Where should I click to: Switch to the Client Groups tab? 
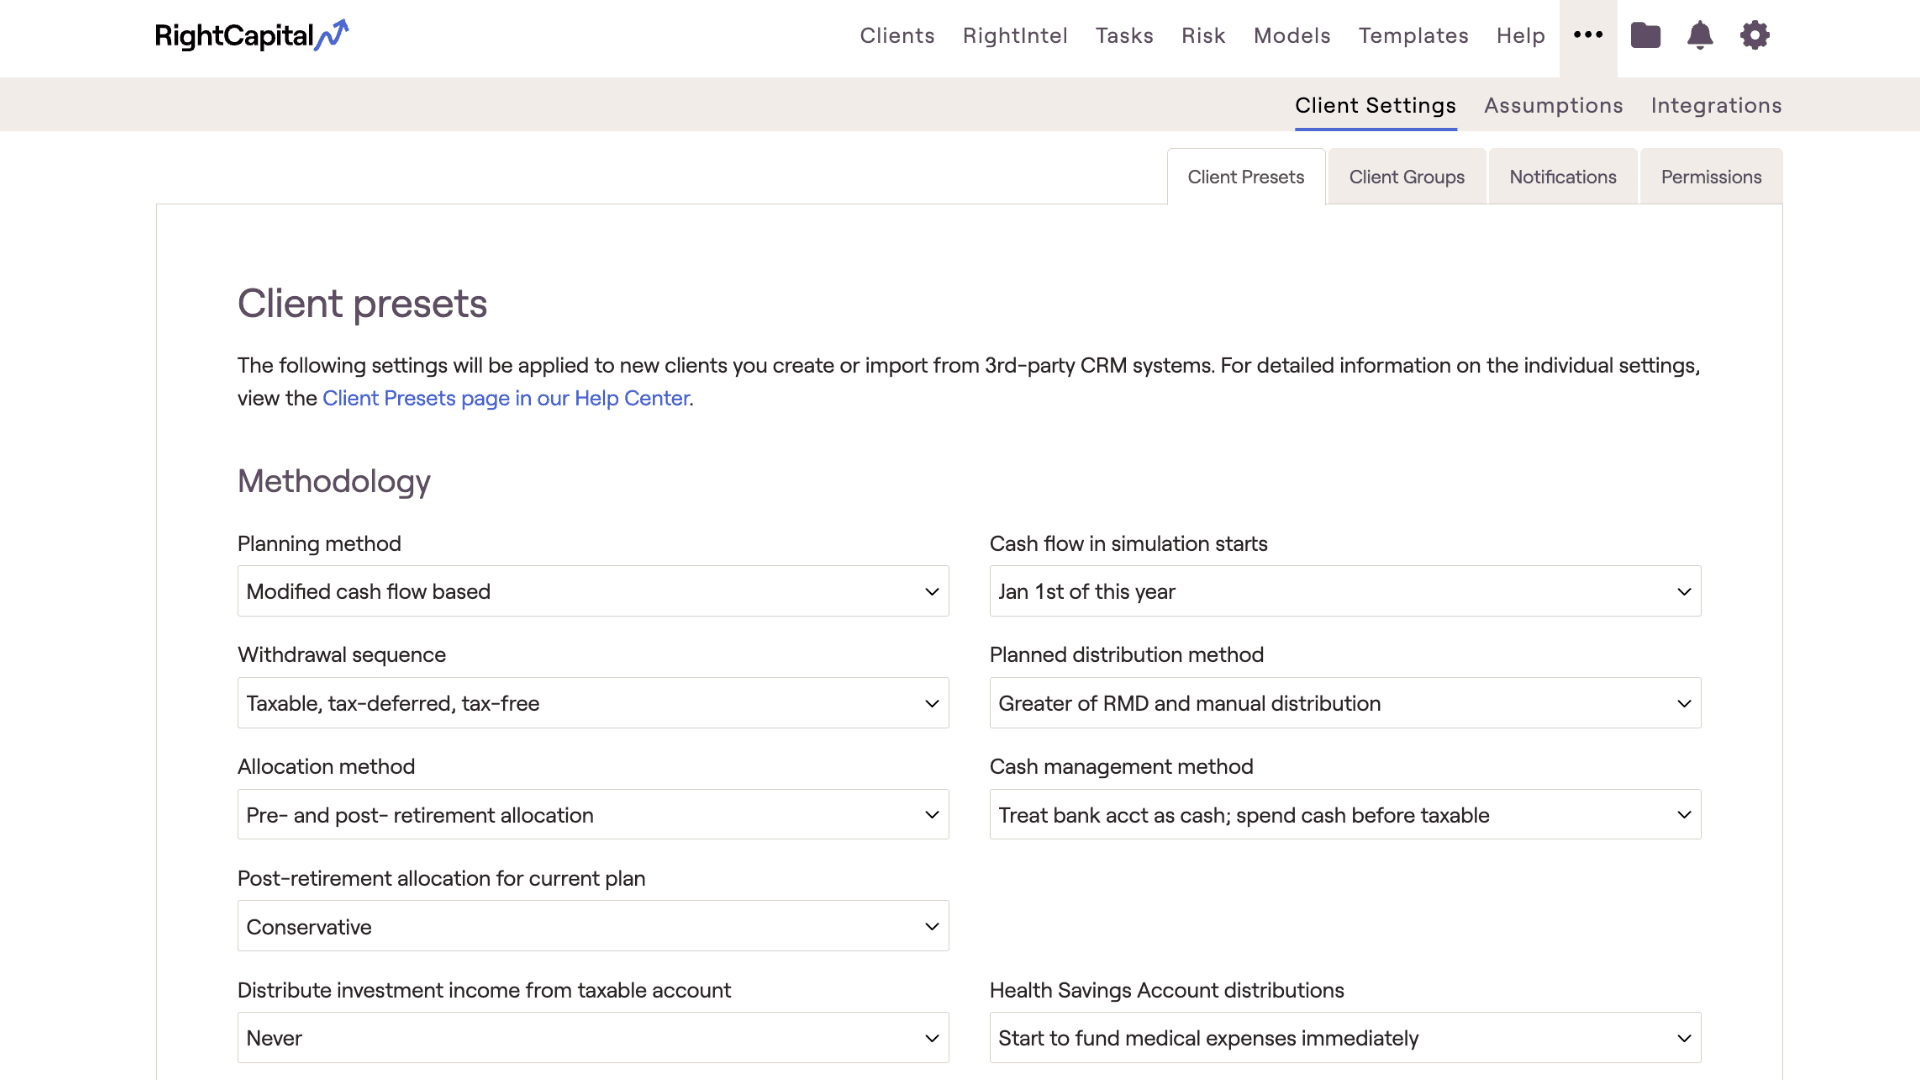pyautogui.click(x=1406, y=176)
